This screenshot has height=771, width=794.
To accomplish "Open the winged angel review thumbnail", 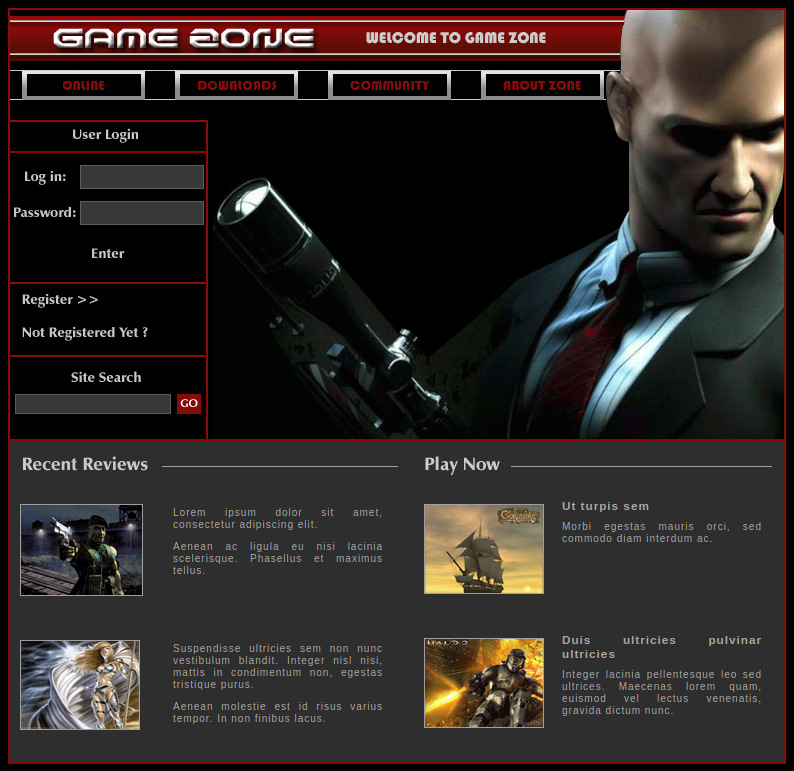I will point(80,685).
